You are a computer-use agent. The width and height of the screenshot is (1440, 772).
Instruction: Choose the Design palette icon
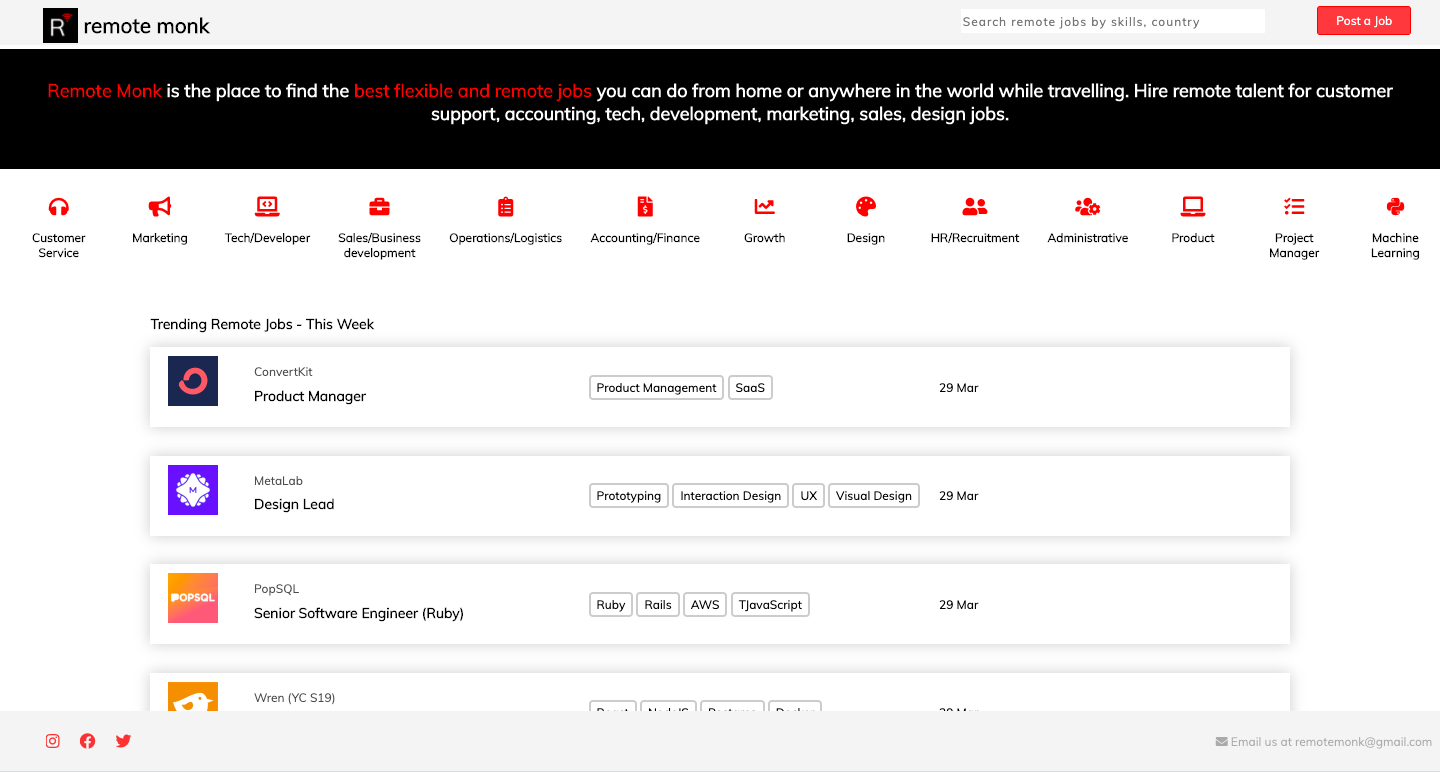point(866,207)
